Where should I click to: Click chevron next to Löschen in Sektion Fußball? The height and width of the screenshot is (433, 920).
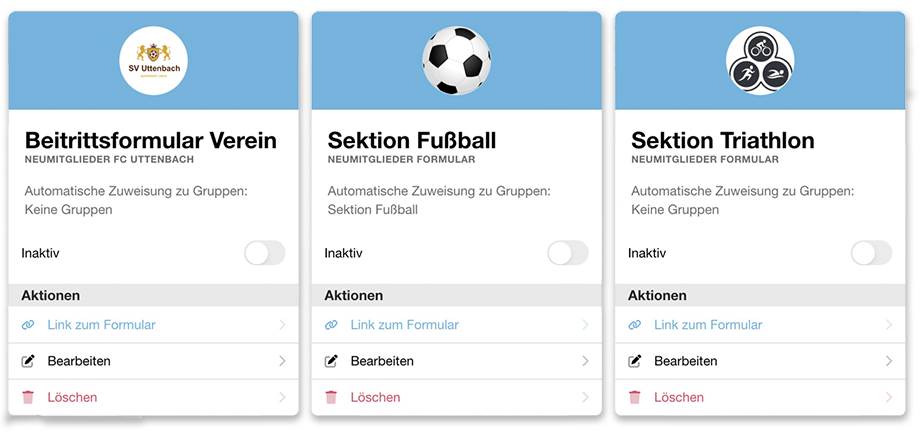(586, 397)
